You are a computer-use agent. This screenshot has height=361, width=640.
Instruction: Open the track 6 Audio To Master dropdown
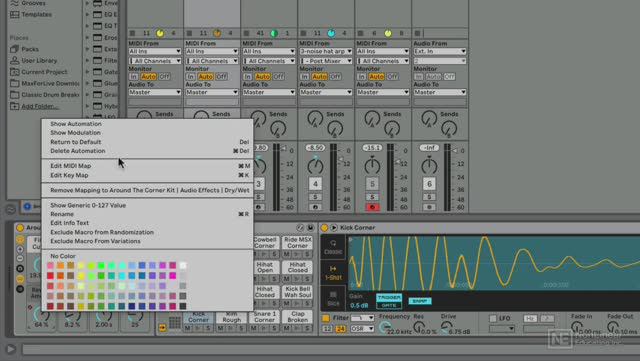tap(440, 92)
